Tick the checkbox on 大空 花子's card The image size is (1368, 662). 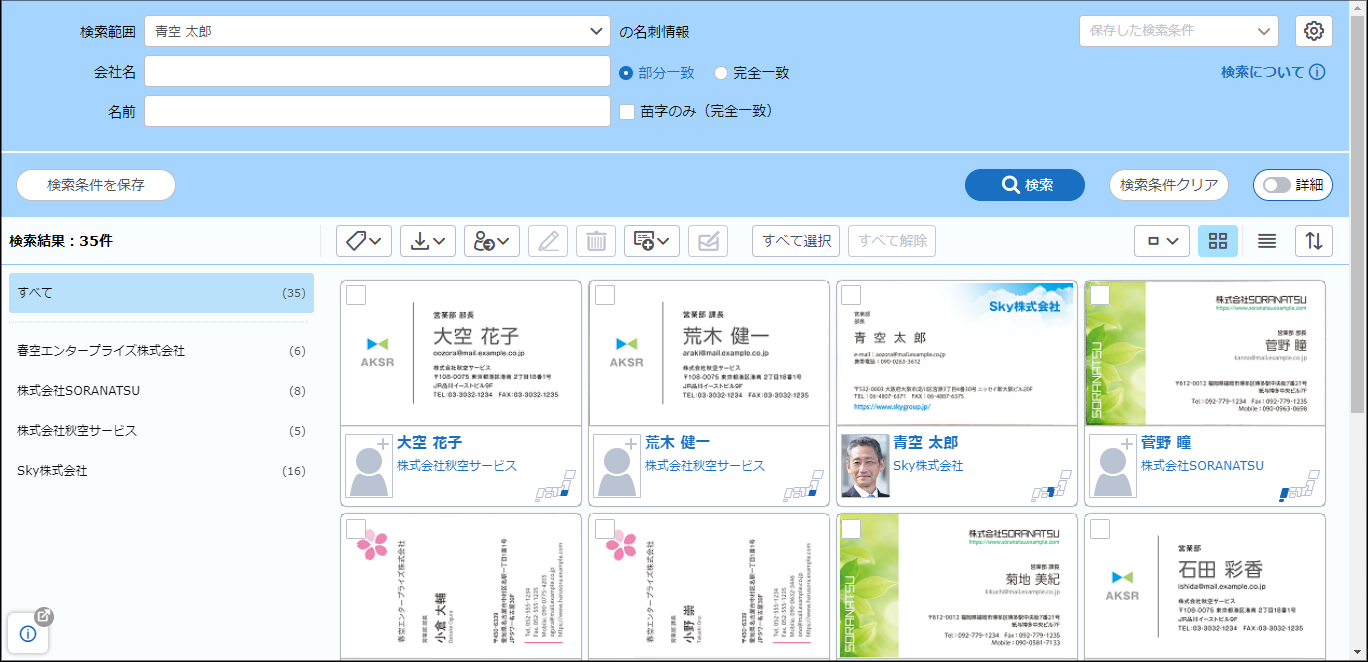(x=355, y=295)
